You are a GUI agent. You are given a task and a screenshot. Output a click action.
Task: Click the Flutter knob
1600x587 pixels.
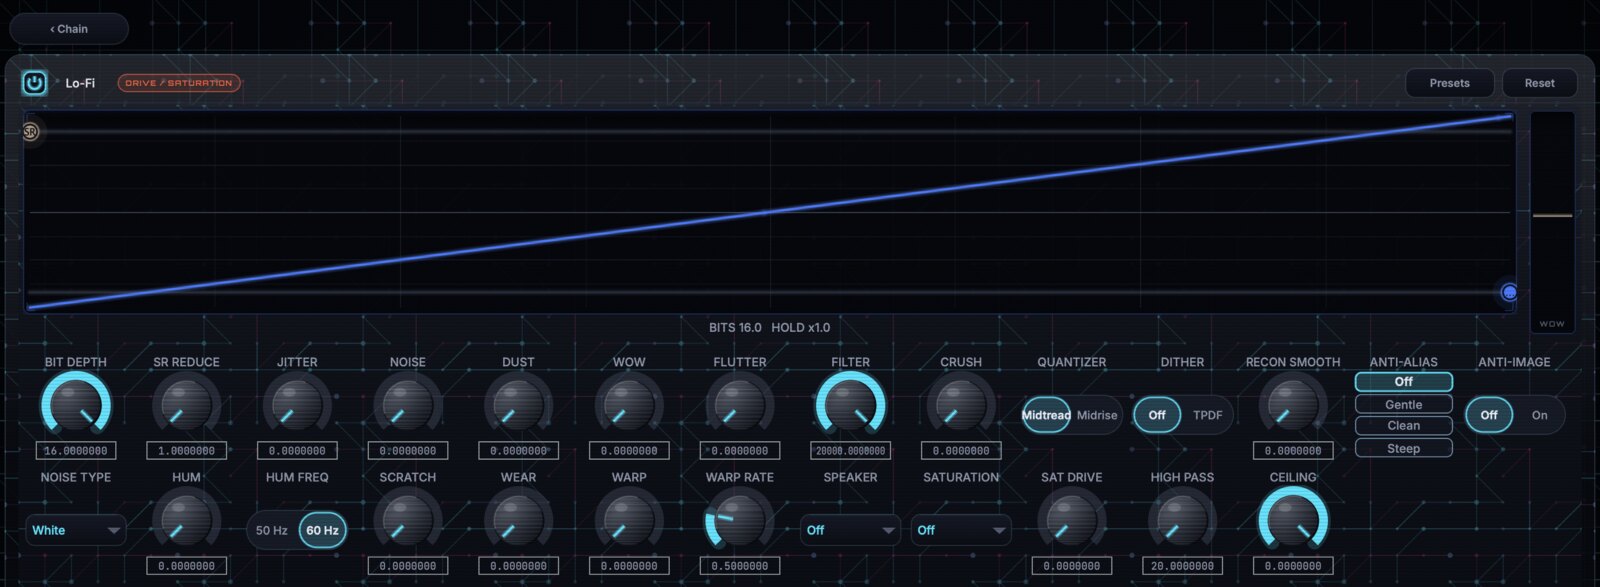[x=740, y=405]
